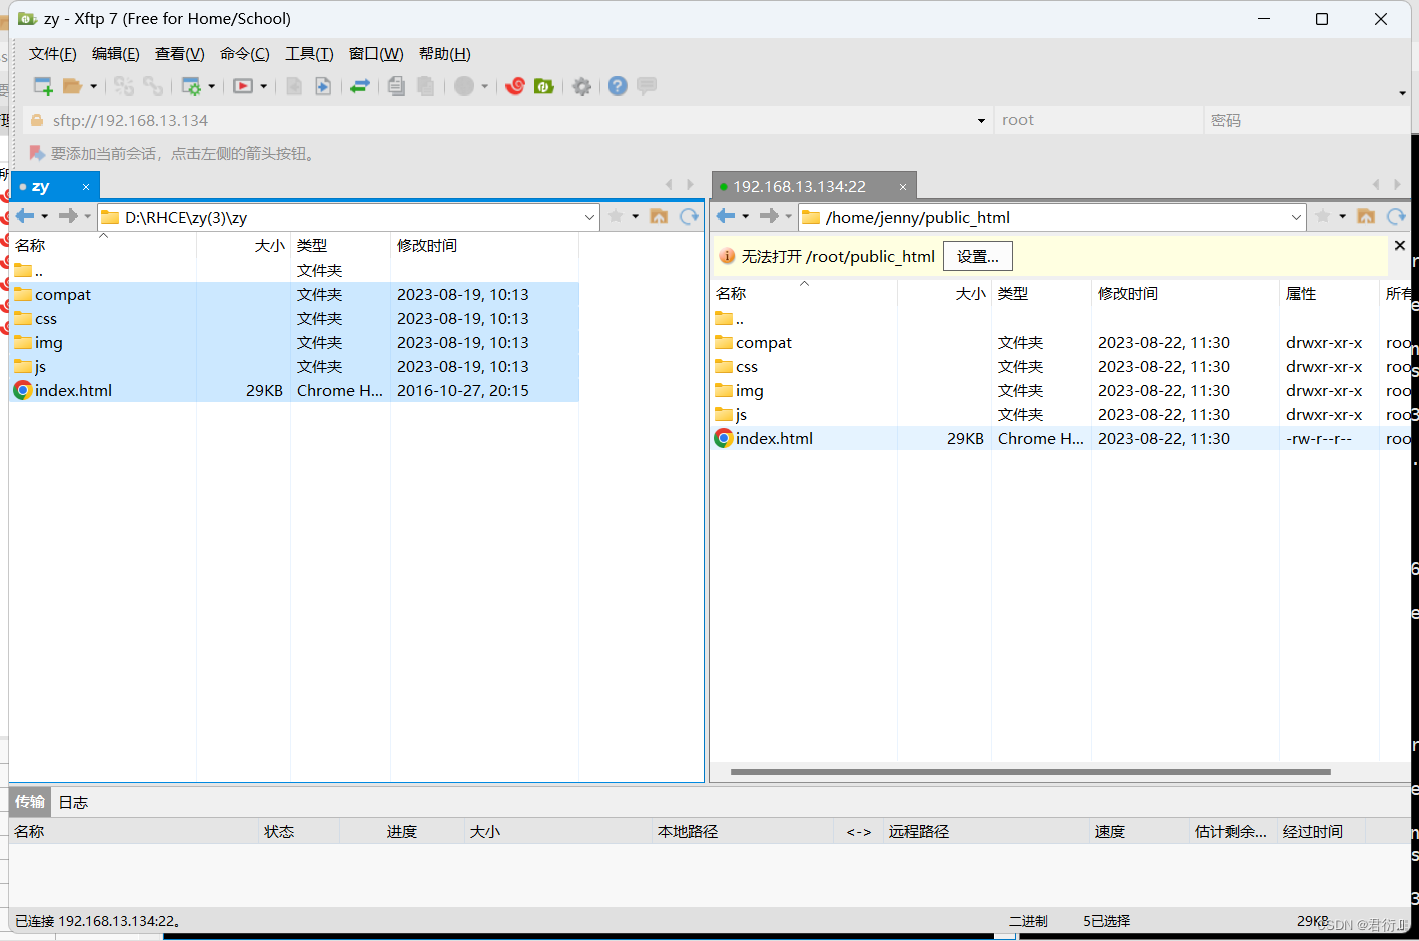The height and width of the screenshot is (941, 1419).
Task: Go to remote home folder icon
Action: pyautogui.click(x=1366, y=216)
